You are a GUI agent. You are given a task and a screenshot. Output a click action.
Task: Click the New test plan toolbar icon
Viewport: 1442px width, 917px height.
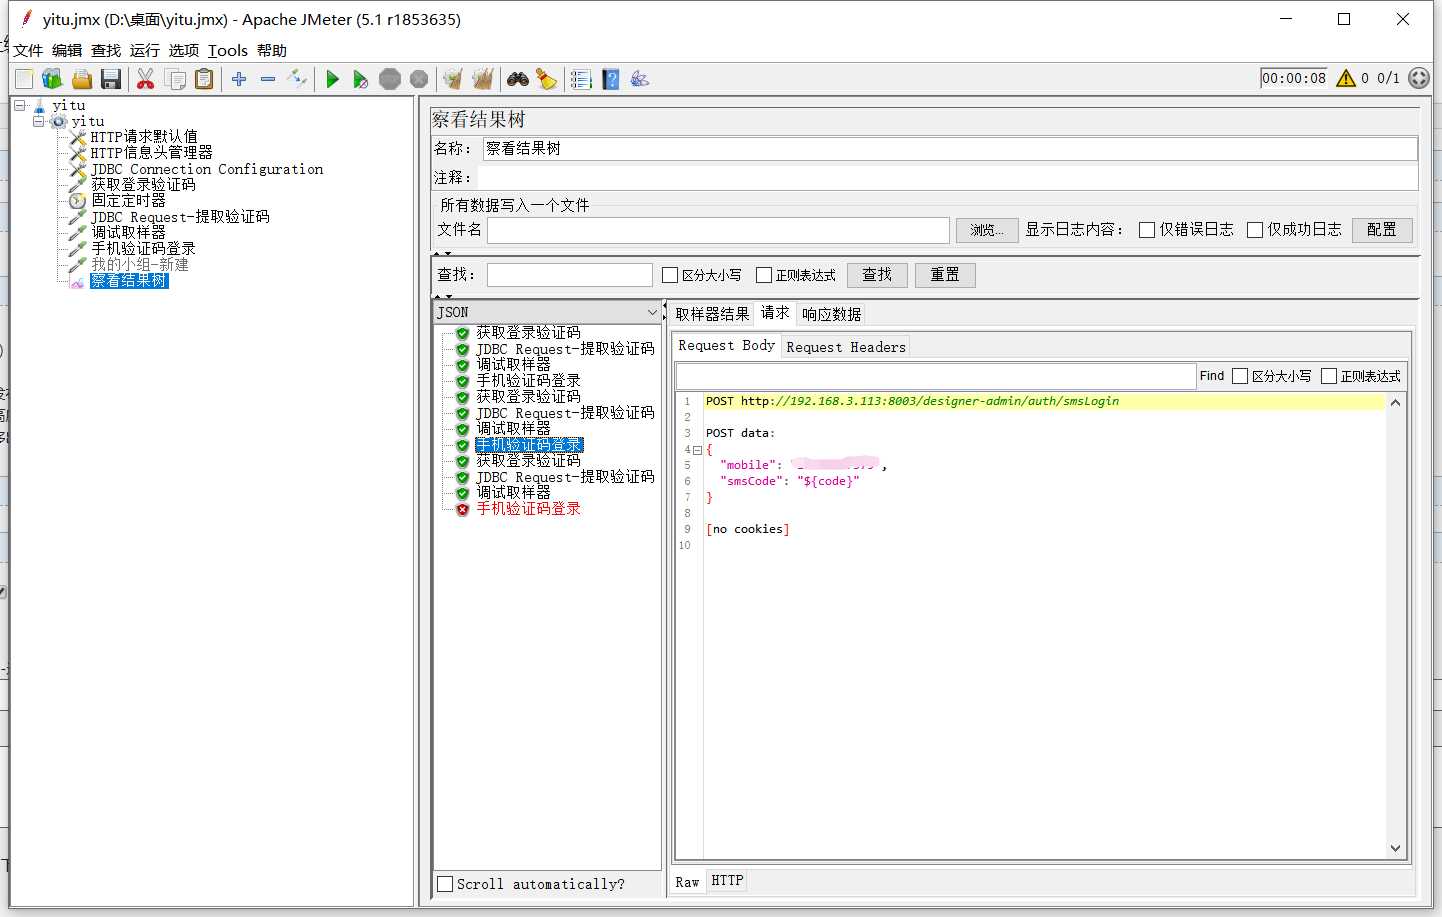pos(24,79)
